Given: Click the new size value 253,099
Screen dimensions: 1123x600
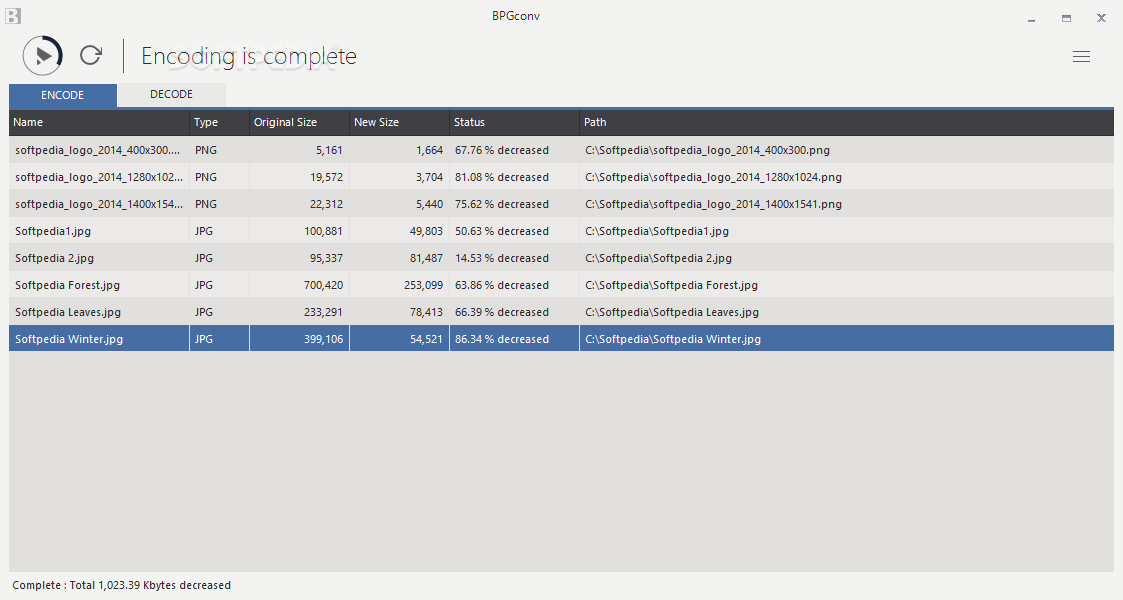Looking at the screenshot, I should [423, 285].
